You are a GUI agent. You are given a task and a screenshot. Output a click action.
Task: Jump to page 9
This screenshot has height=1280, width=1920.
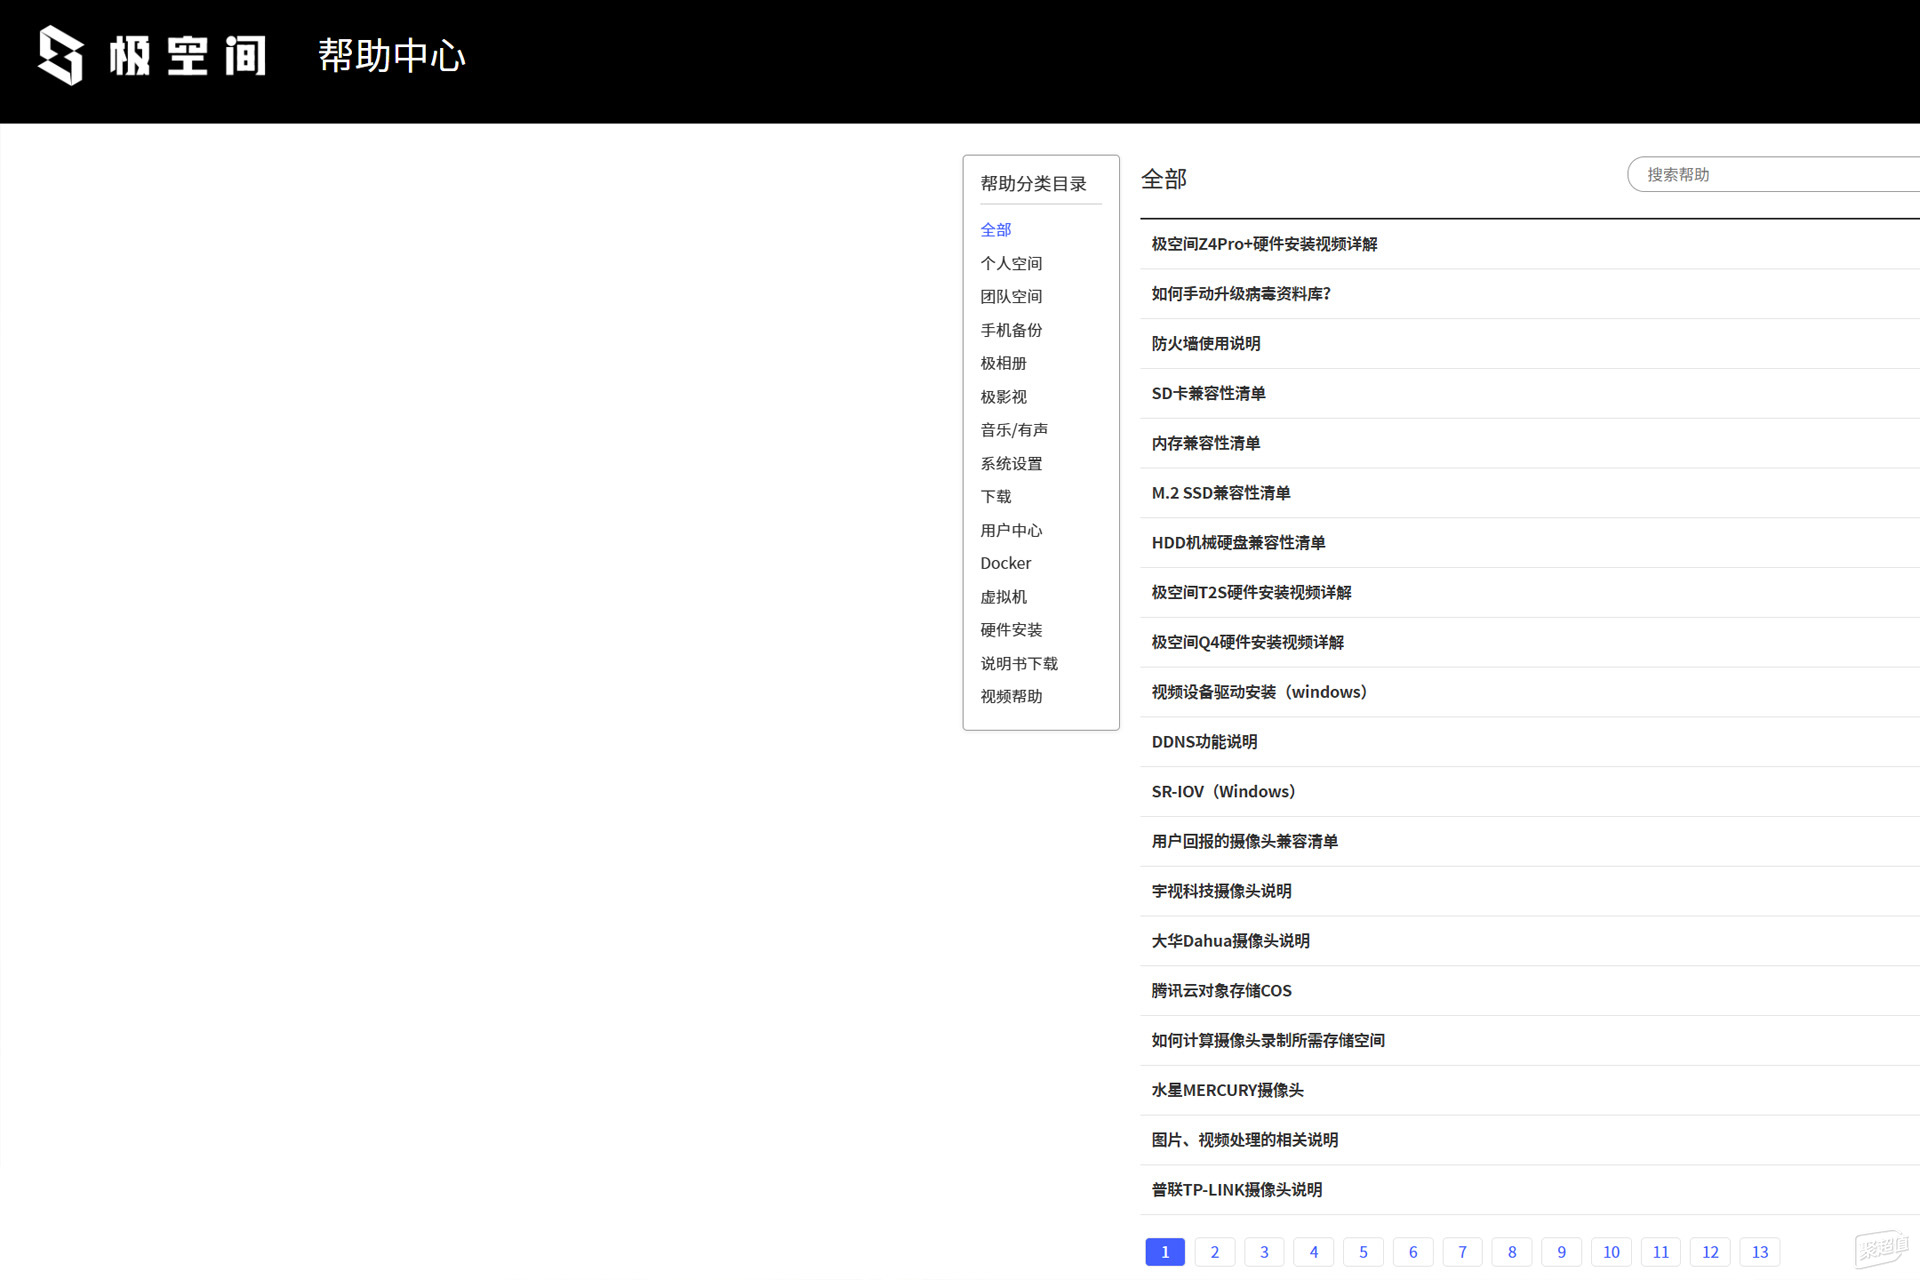[1561, 1252]
